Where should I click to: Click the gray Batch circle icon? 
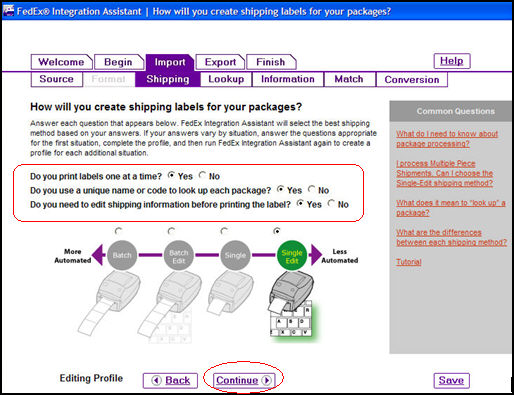(x=122, y=255)
